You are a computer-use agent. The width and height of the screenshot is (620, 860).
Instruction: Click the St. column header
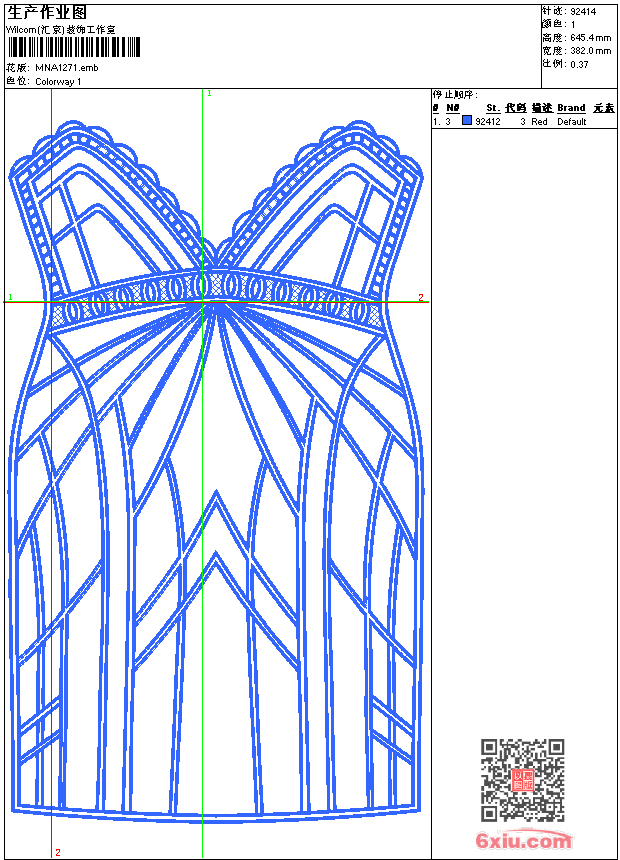pyautogui.click(x=493, y=108)
